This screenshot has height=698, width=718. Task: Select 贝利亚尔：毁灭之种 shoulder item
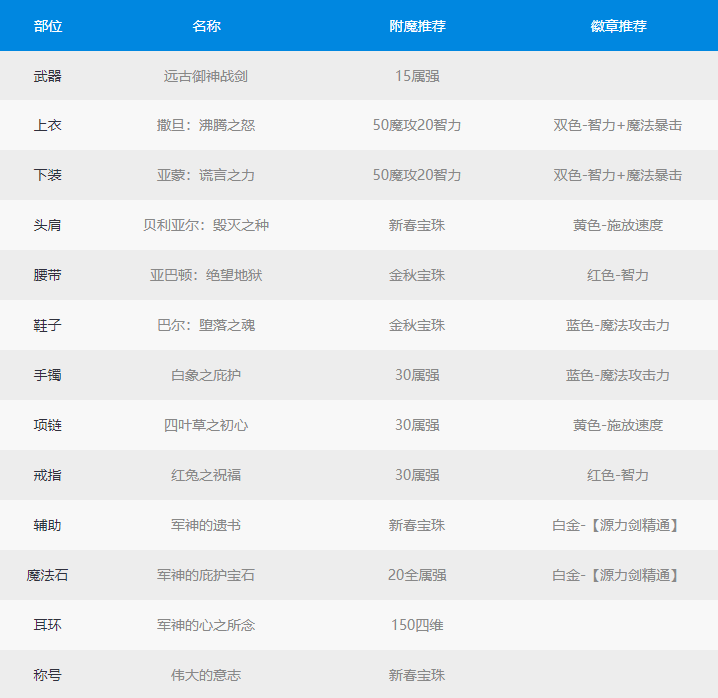206,226
